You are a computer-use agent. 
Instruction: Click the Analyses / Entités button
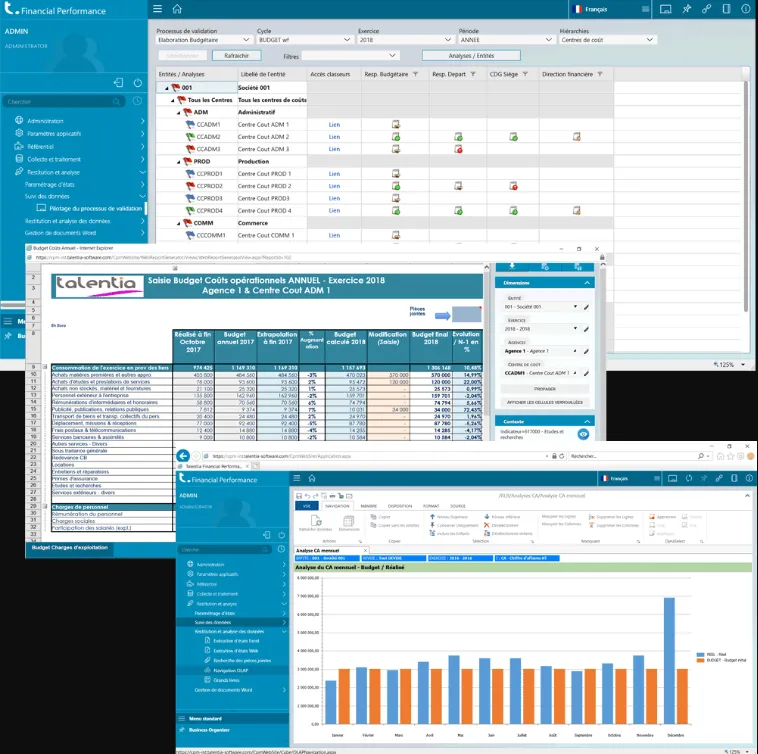pos(471,56)
